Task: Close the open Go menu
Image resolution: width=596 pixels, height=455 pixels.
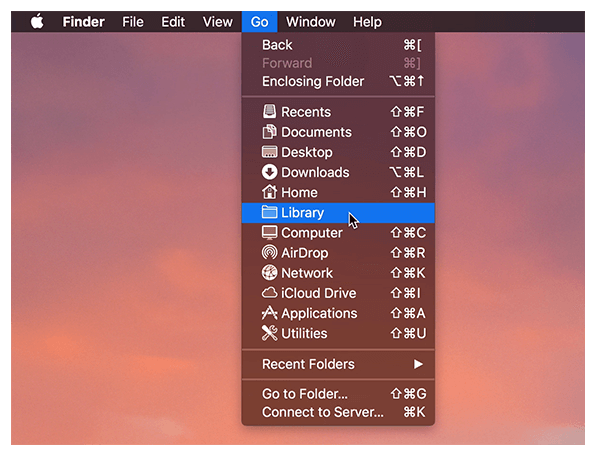Action: click(x=260, y=22)
